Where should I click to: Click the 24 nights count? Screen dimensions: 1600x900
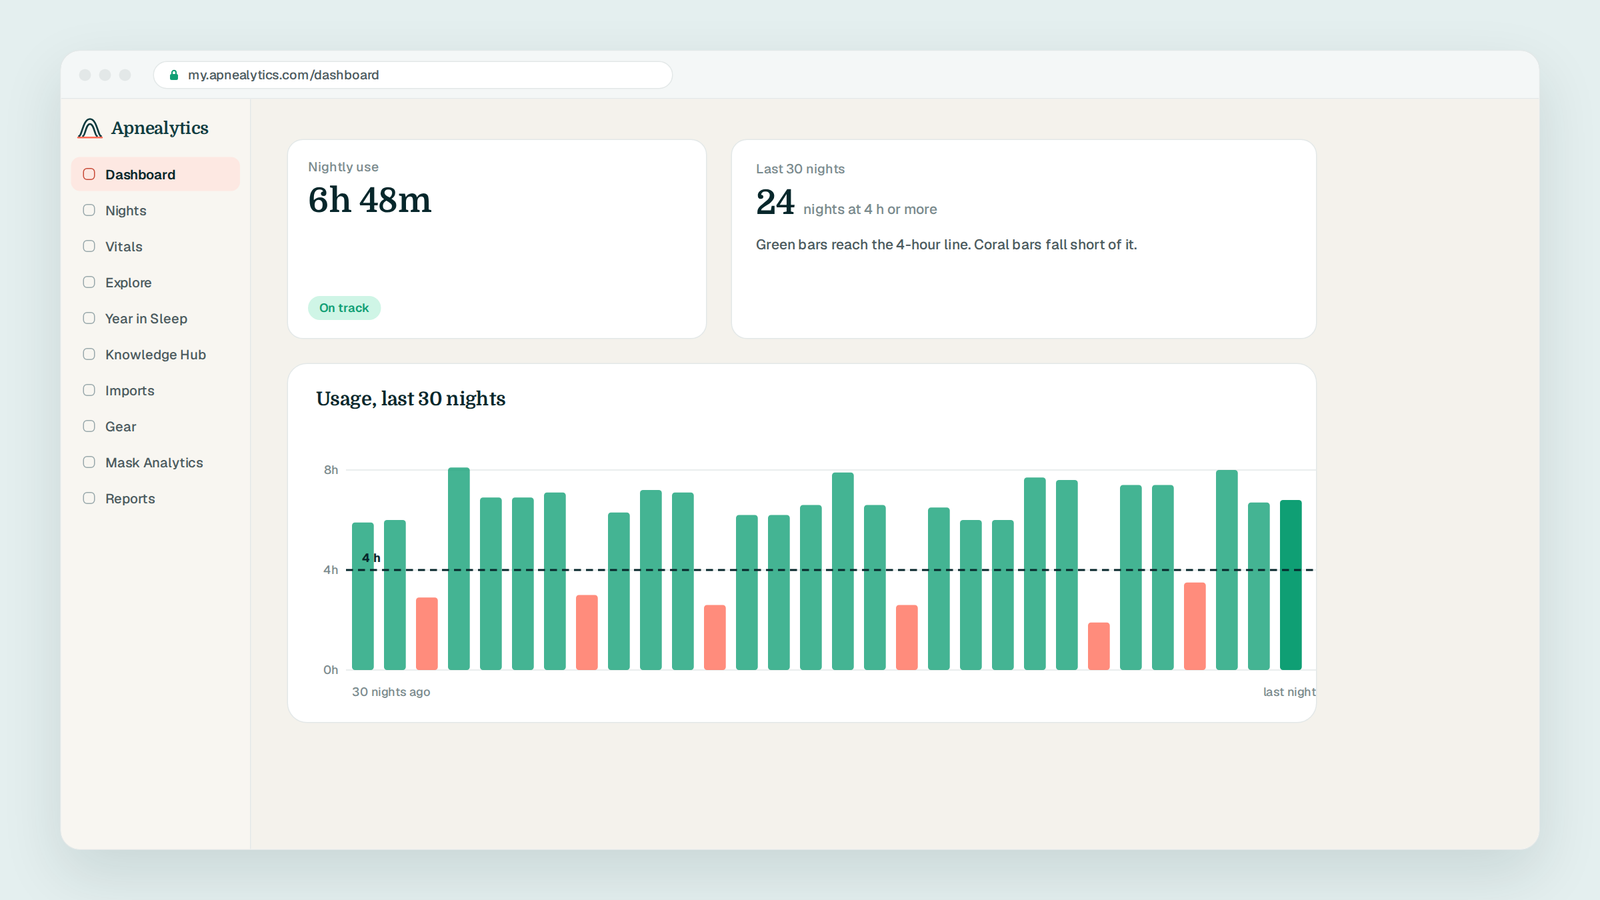point(775,202)
